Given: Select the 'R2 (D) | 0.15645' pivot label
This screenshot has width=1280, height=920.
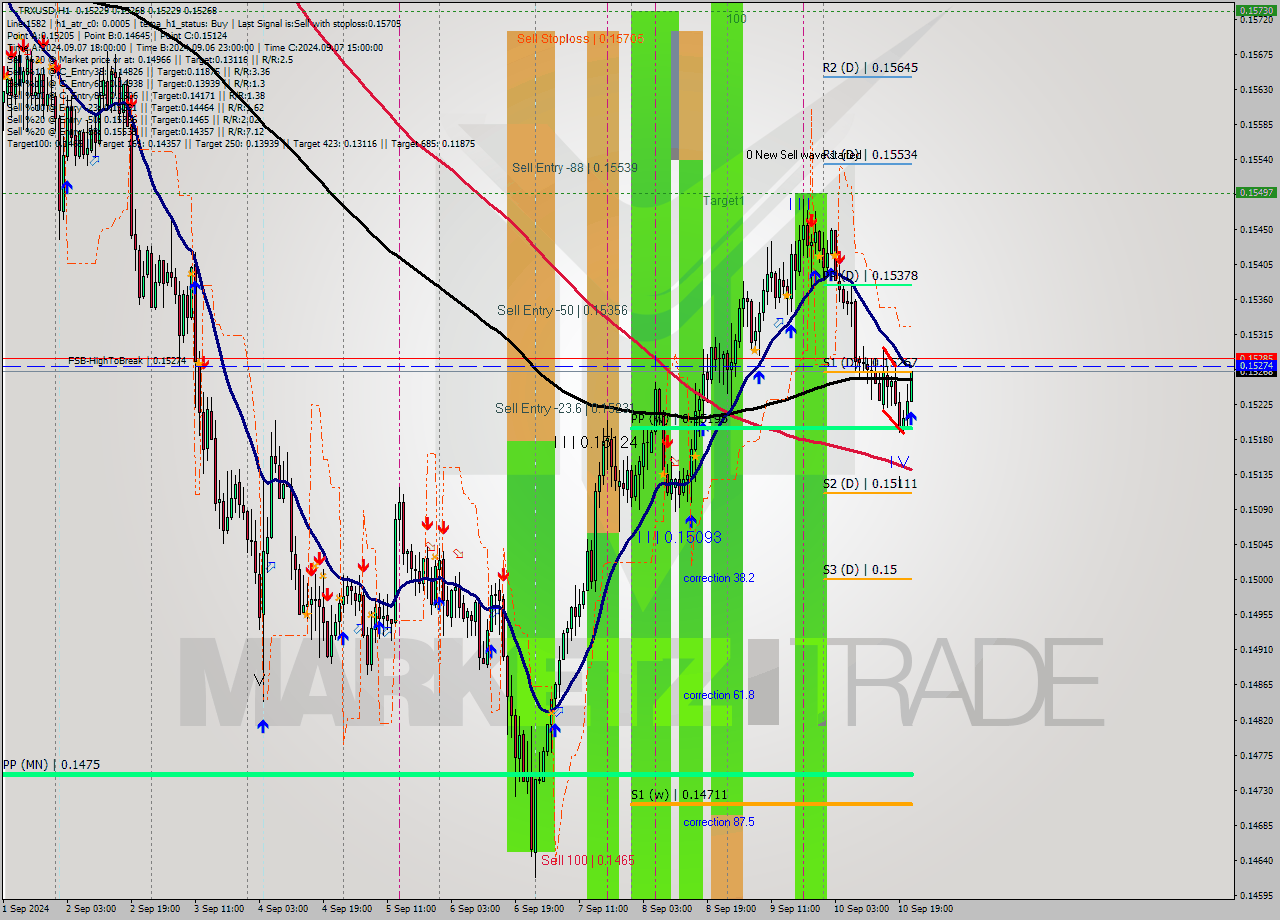Looking at the screenshot, I should pyautogui.click(x=870, y=68).
